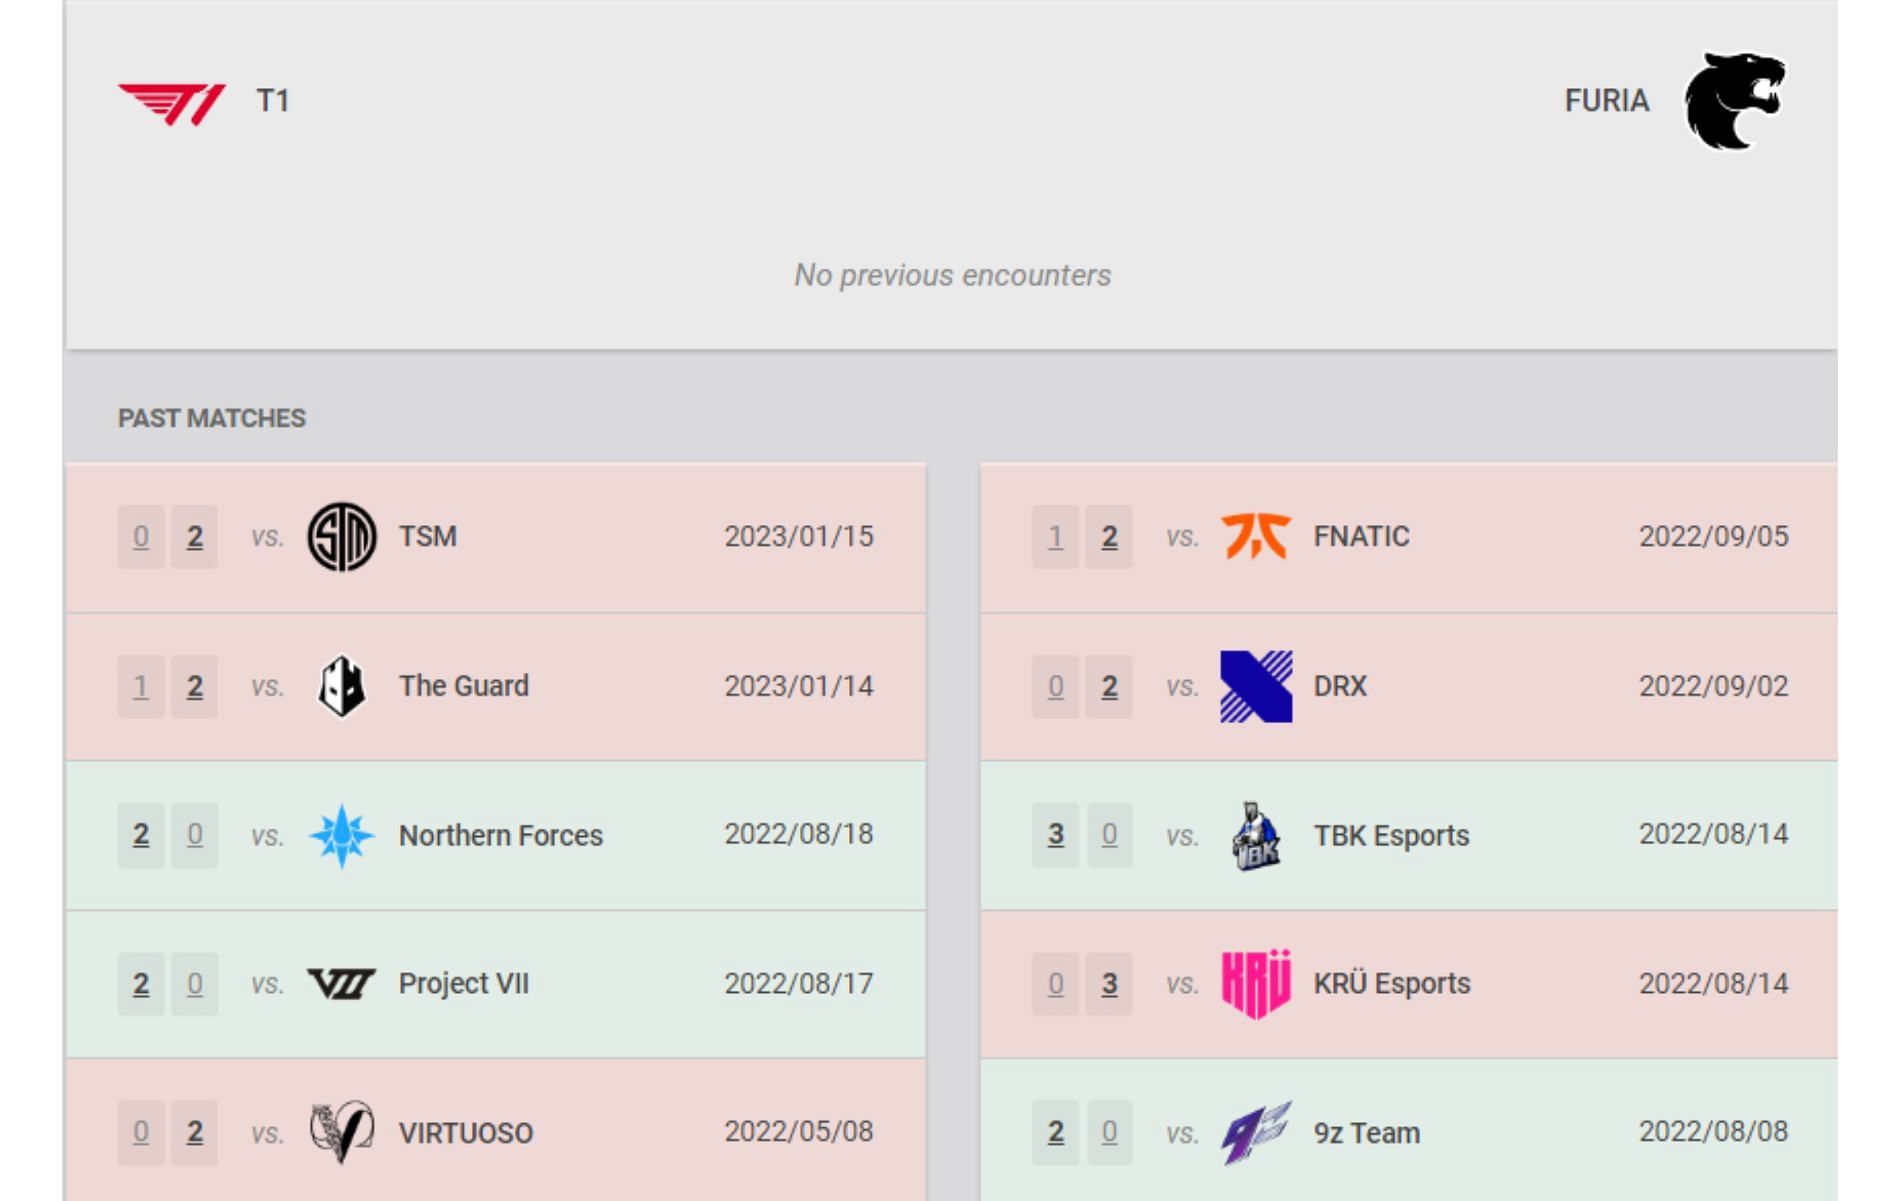The height and width of the screenshot is (1201, 1900).
Task: Click the KRÜ Esports 2022/08/14 date
Action: pos(1714,984)
